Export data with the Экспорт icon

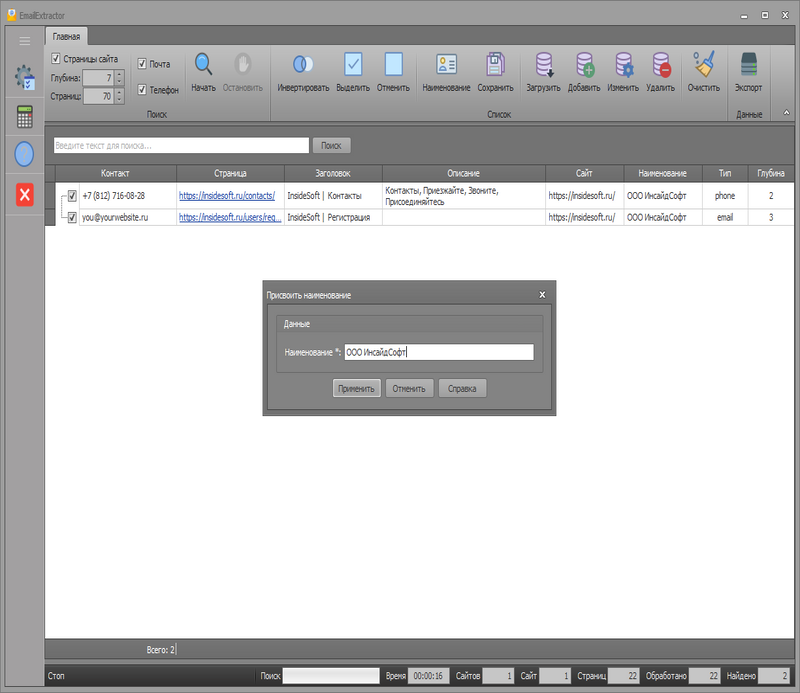coord(748,65)
